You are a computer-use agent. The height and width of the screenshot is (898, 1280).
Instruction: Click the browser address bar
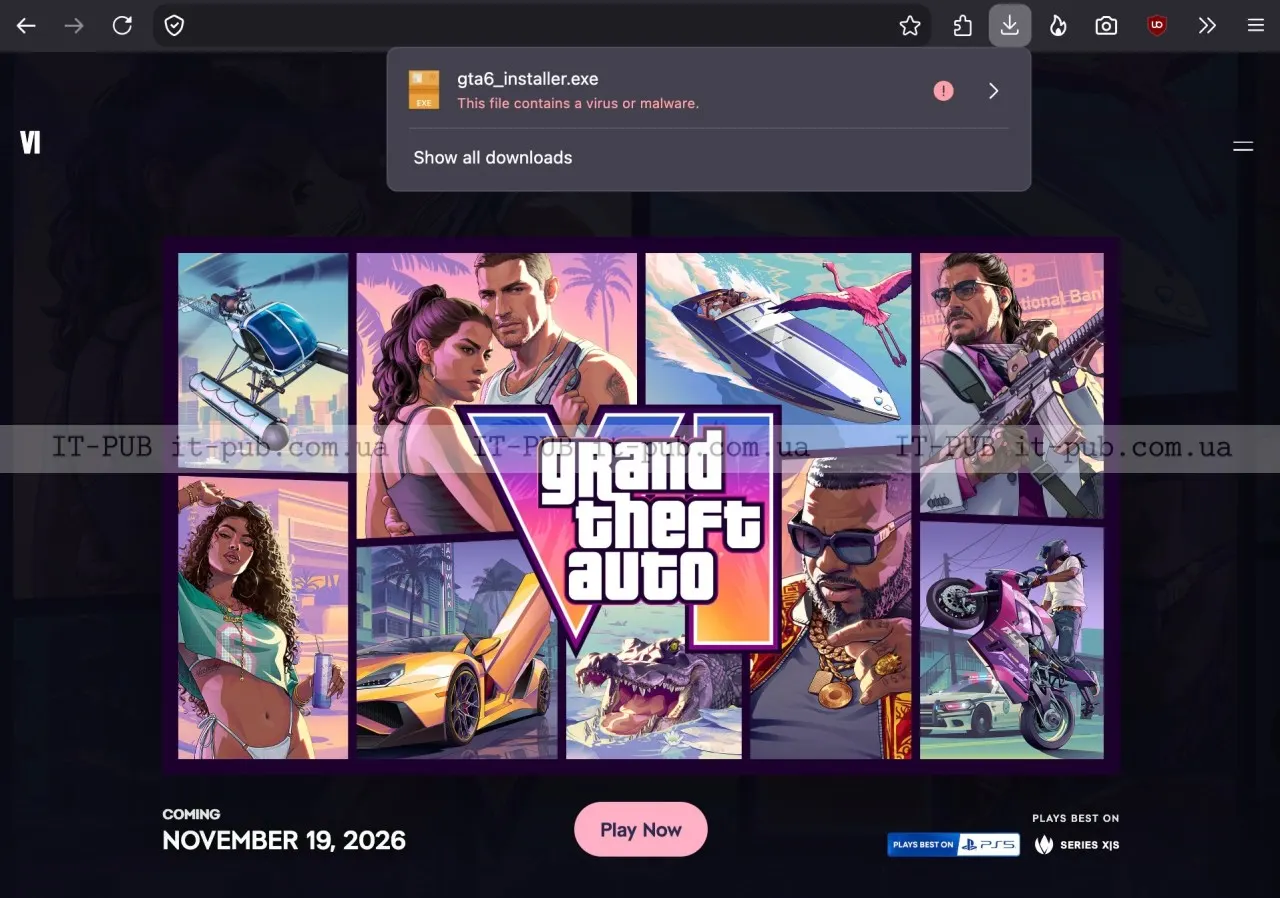[540, 26]
